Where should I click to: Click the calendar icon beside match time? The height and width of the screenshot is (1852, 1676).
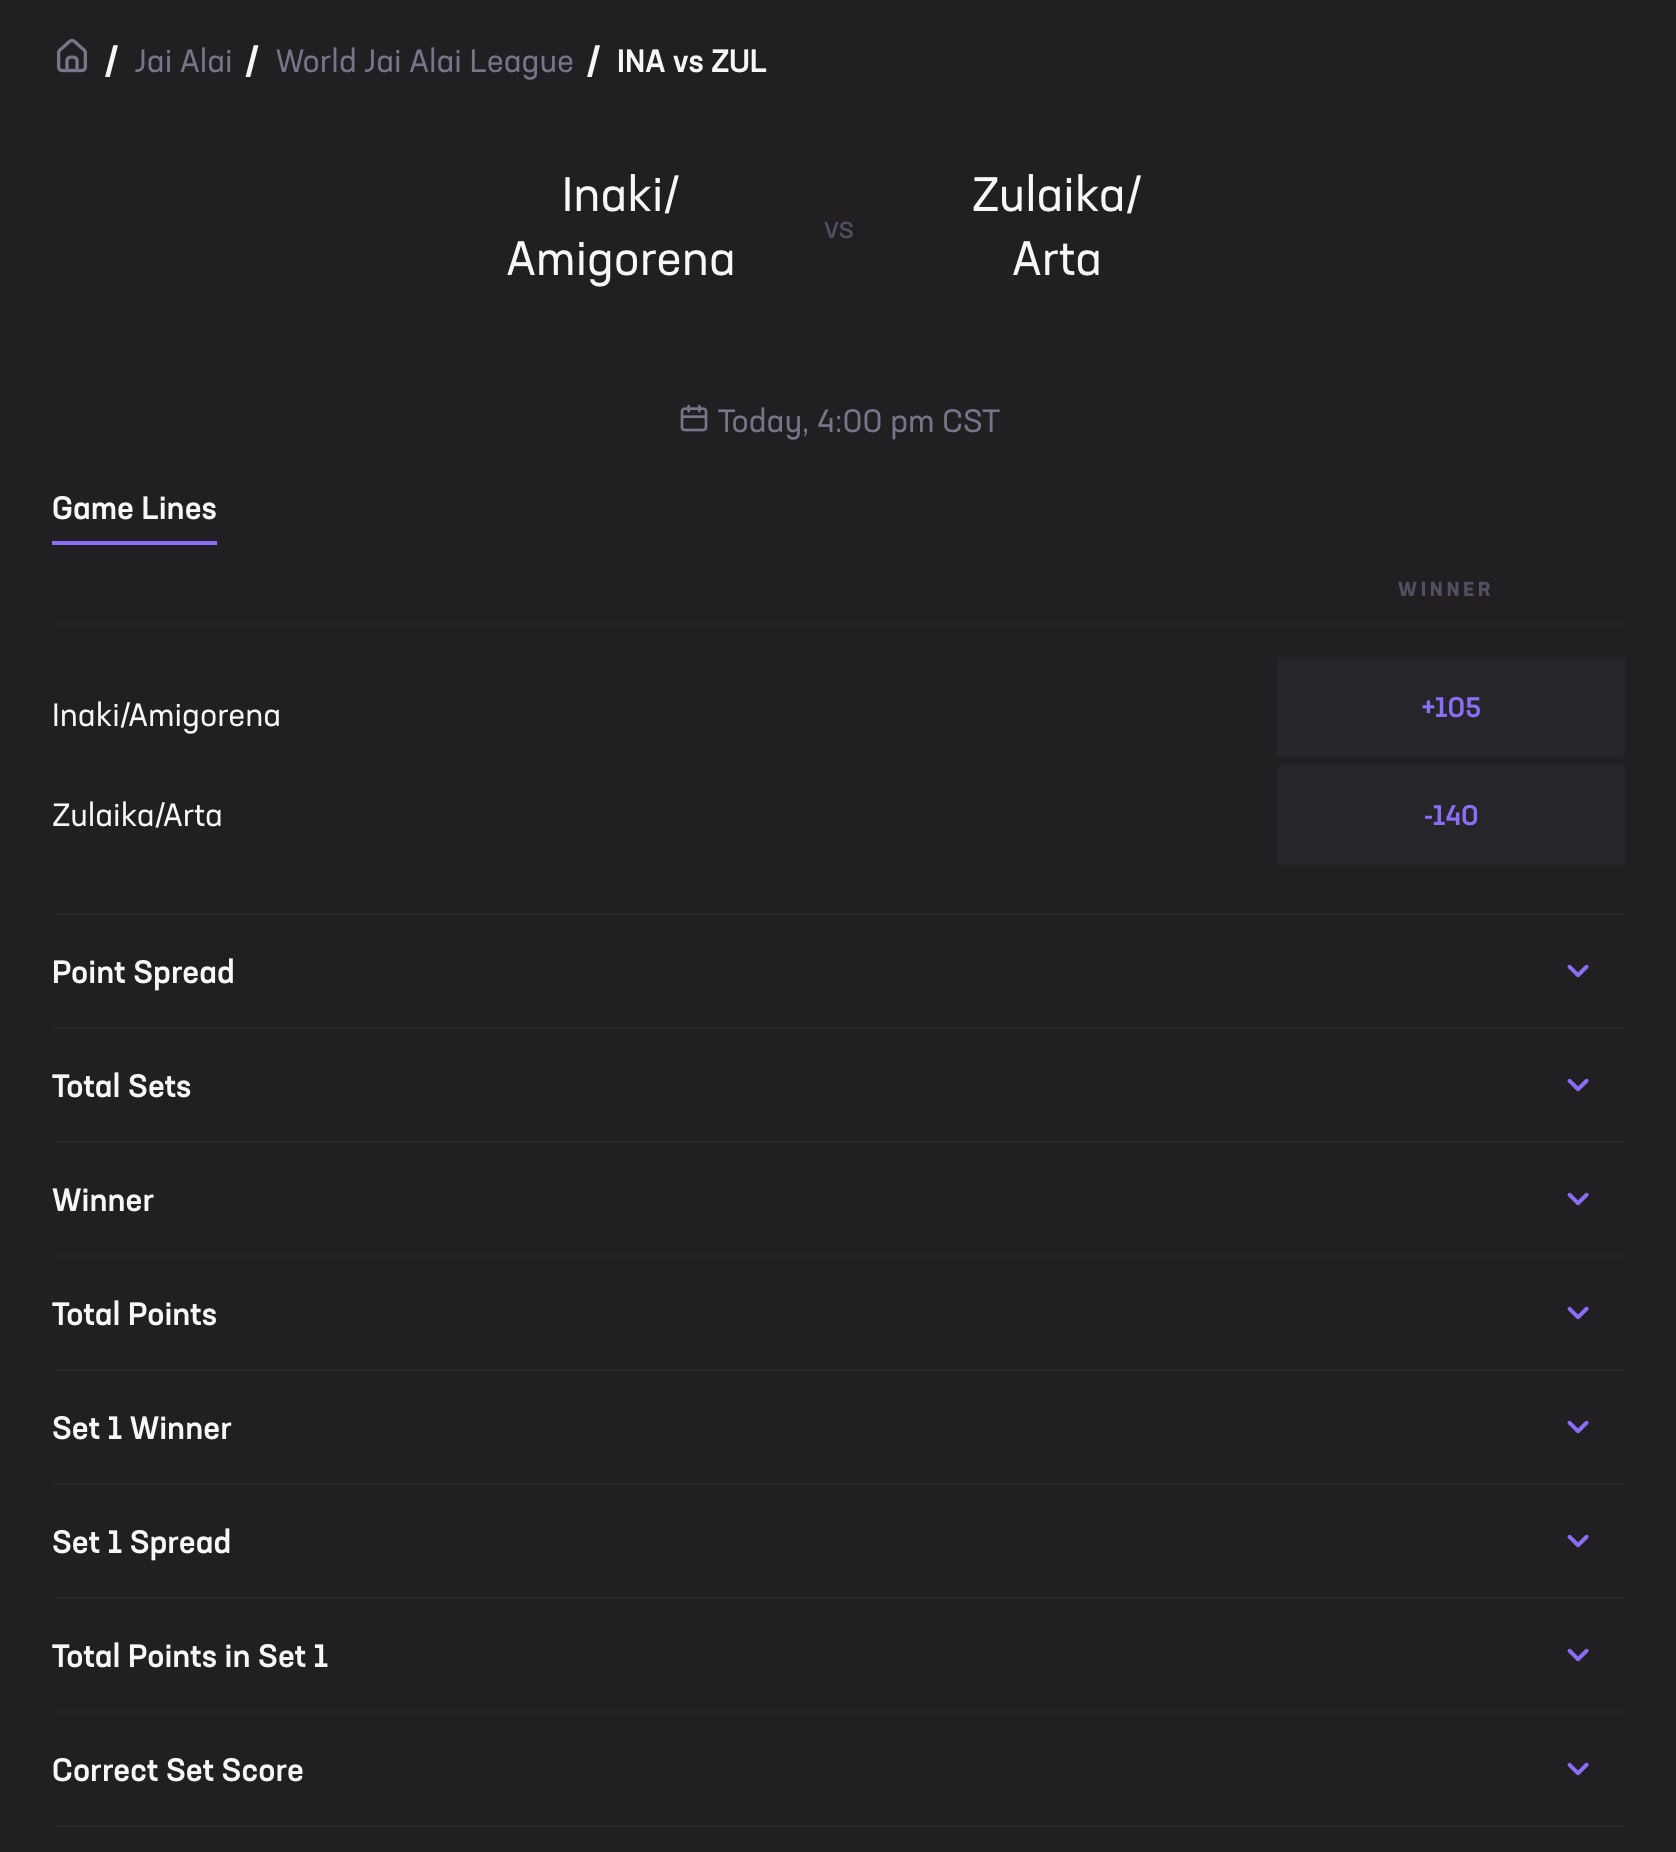point(693,419)
